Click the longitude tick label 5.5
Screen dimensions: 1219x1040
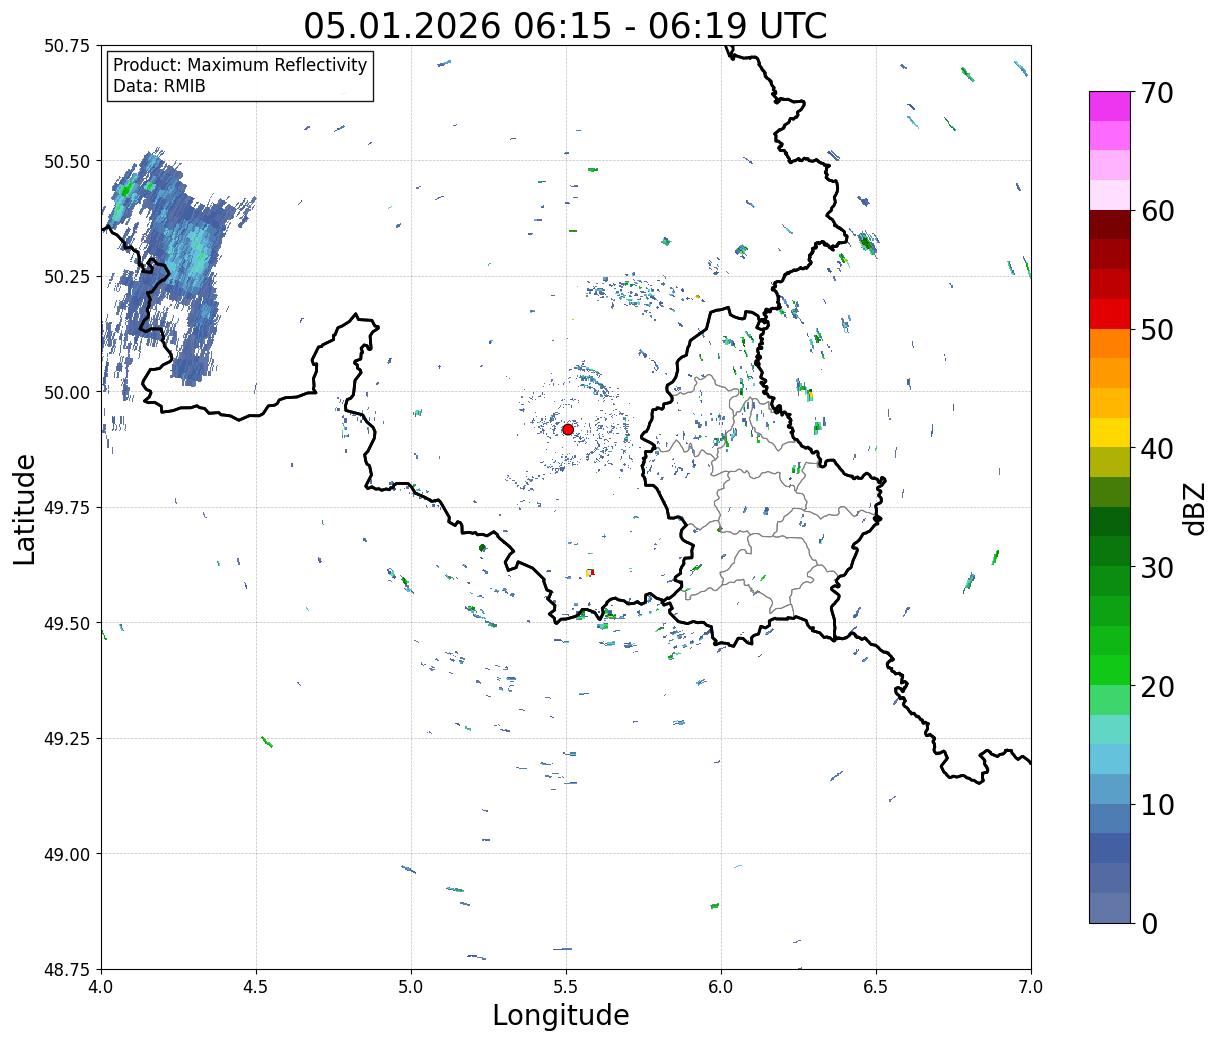[x=566, y=987]
